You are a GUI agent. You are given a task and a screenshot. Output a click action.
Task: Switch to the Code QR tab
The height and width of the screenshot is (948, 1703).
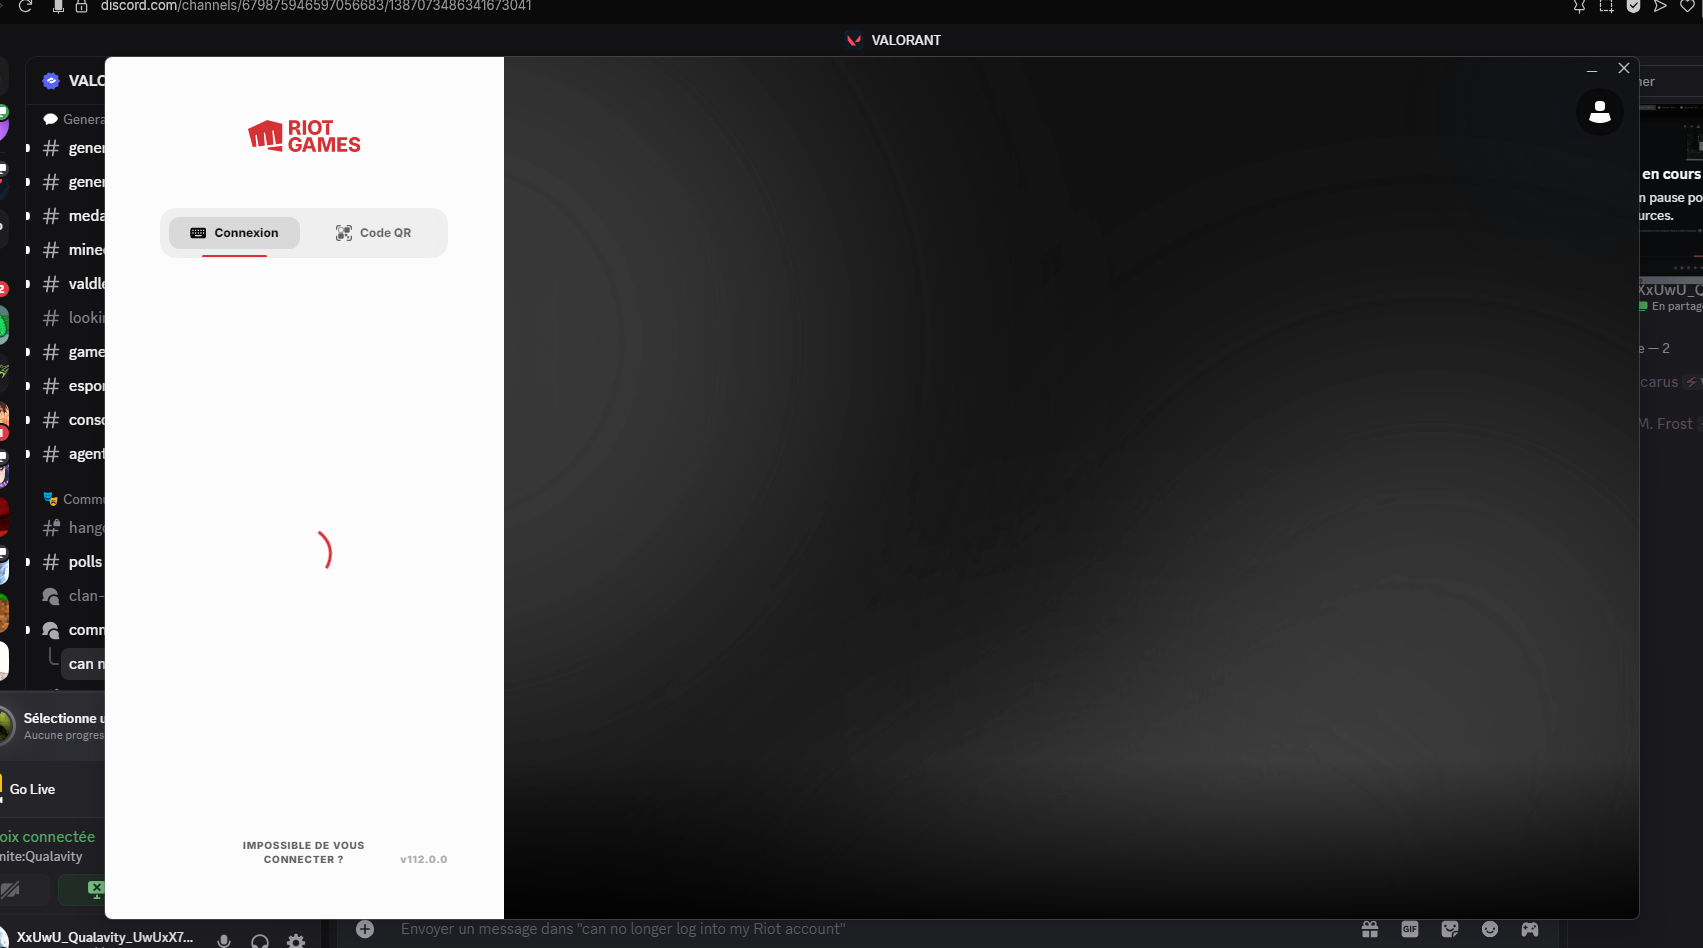click(x=373, y=233)
